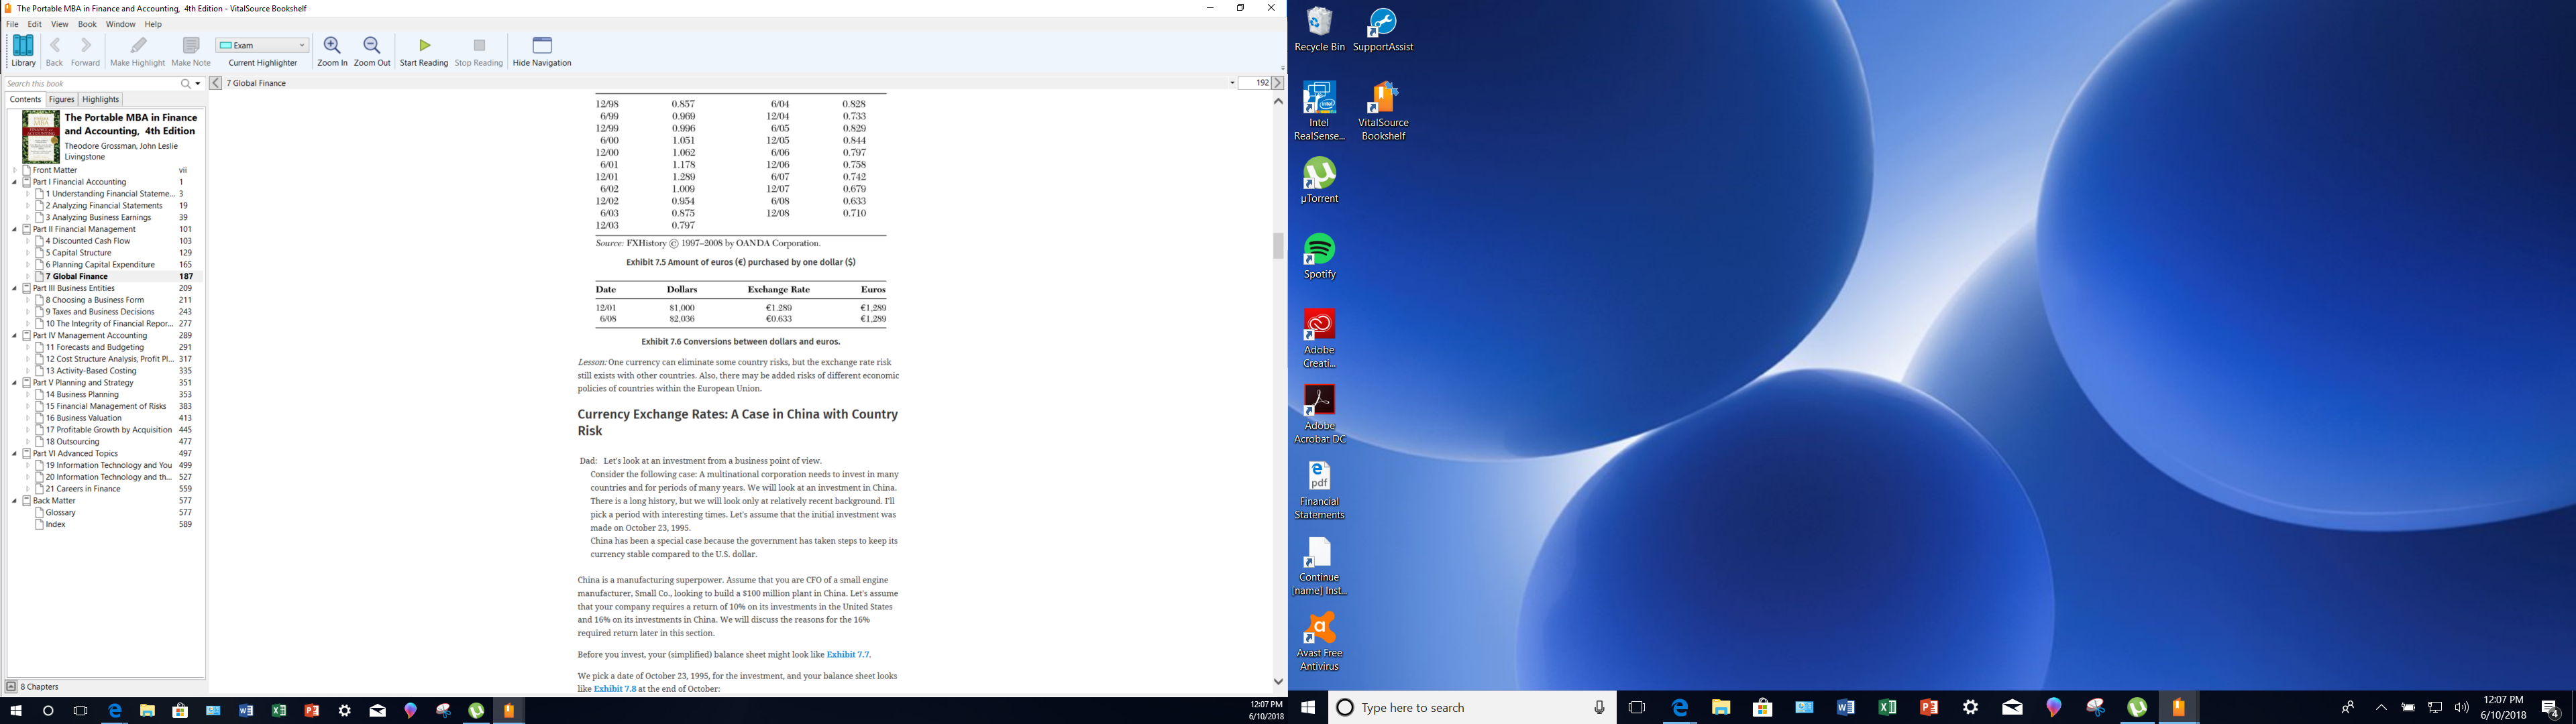Open chapter 4 Discounted Cash Flow

tap(88, 241)
